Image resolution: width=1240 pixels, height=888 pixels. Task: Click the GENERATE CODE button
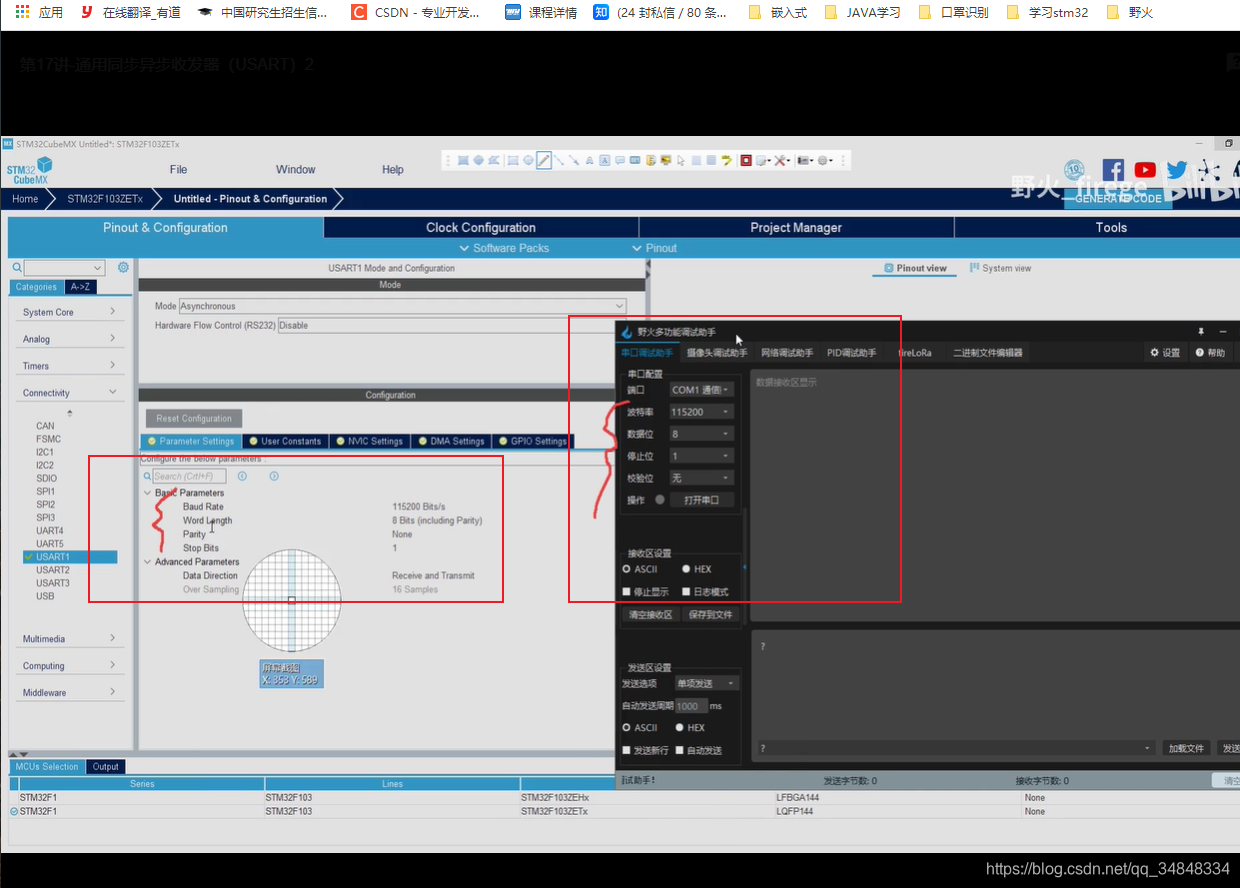pos(1117,199)
